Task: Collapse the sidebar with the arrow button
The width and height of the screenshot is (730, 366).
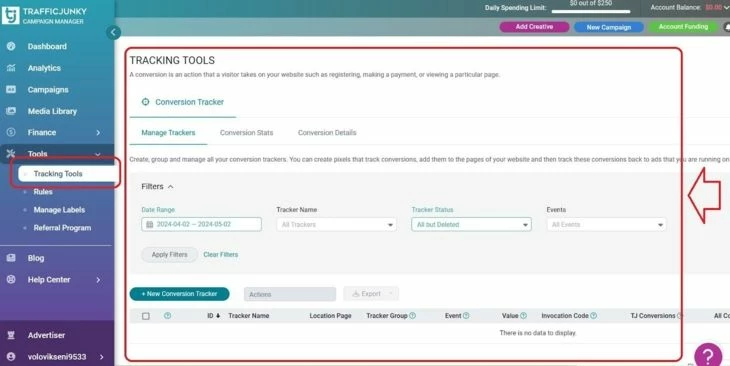Action: point(113,32)
